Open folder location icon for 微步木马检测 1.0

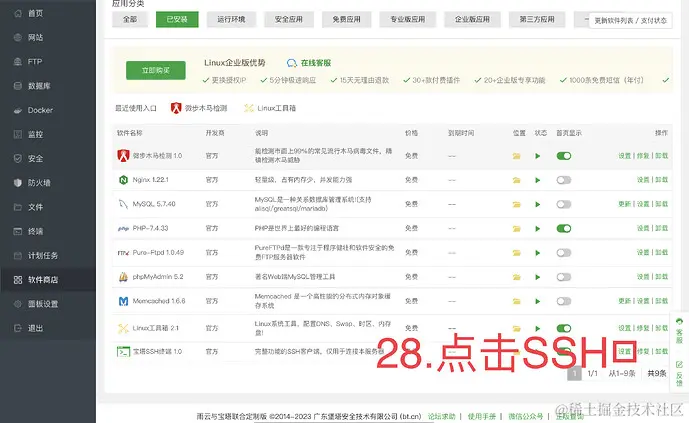coord(516,156)
